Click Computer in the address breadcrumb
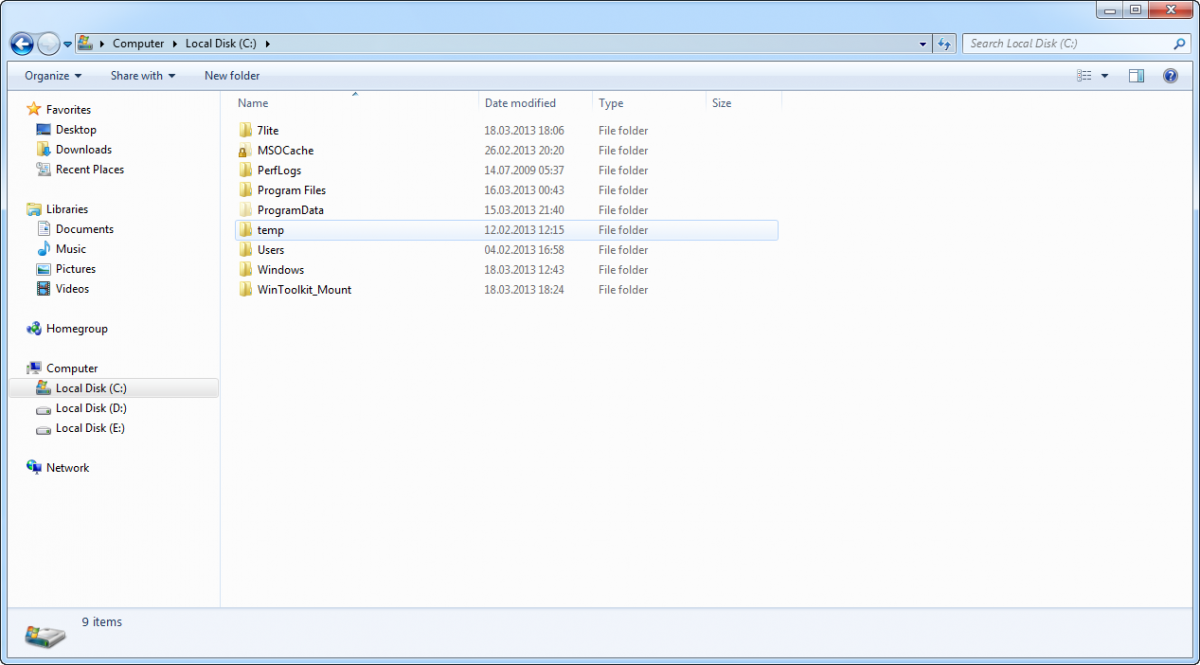 tap(138, 44)
